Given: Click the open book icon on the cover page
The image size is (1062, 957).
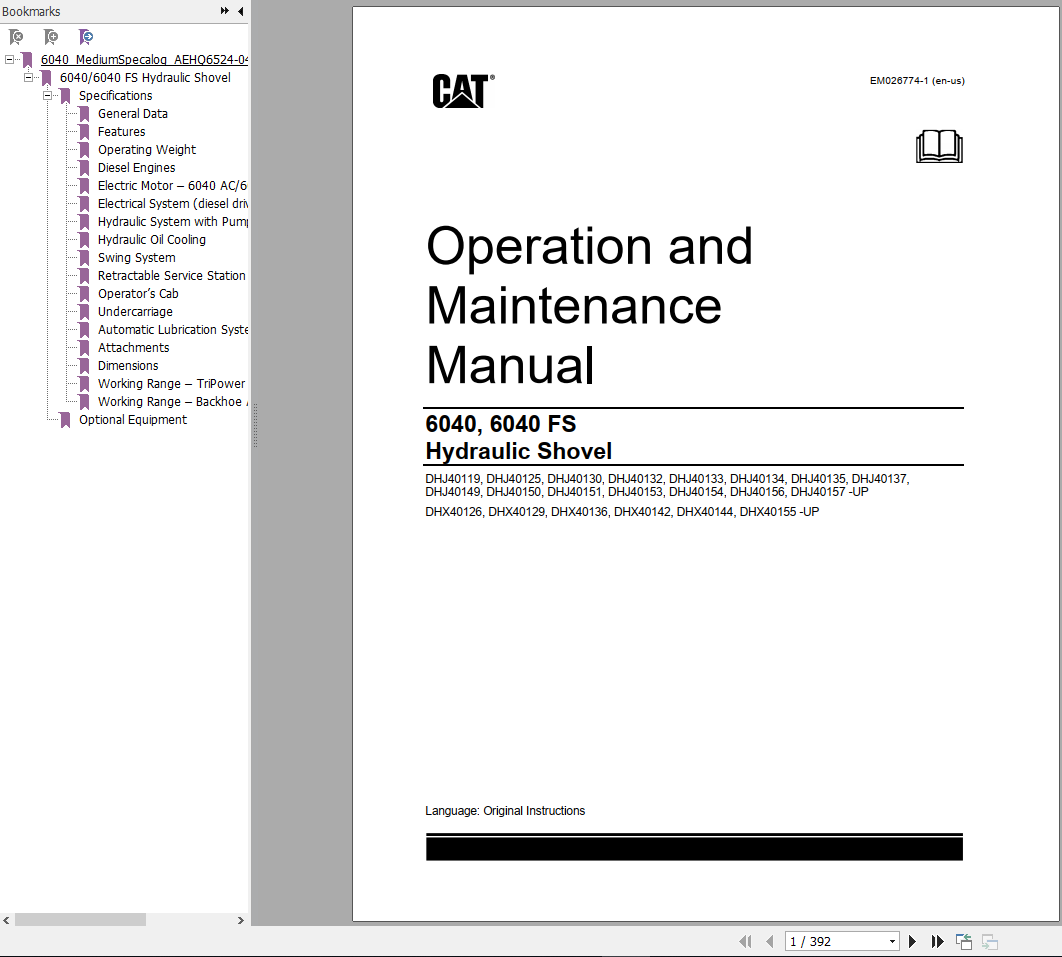Looking at the screenshot, I should point(939,146).
